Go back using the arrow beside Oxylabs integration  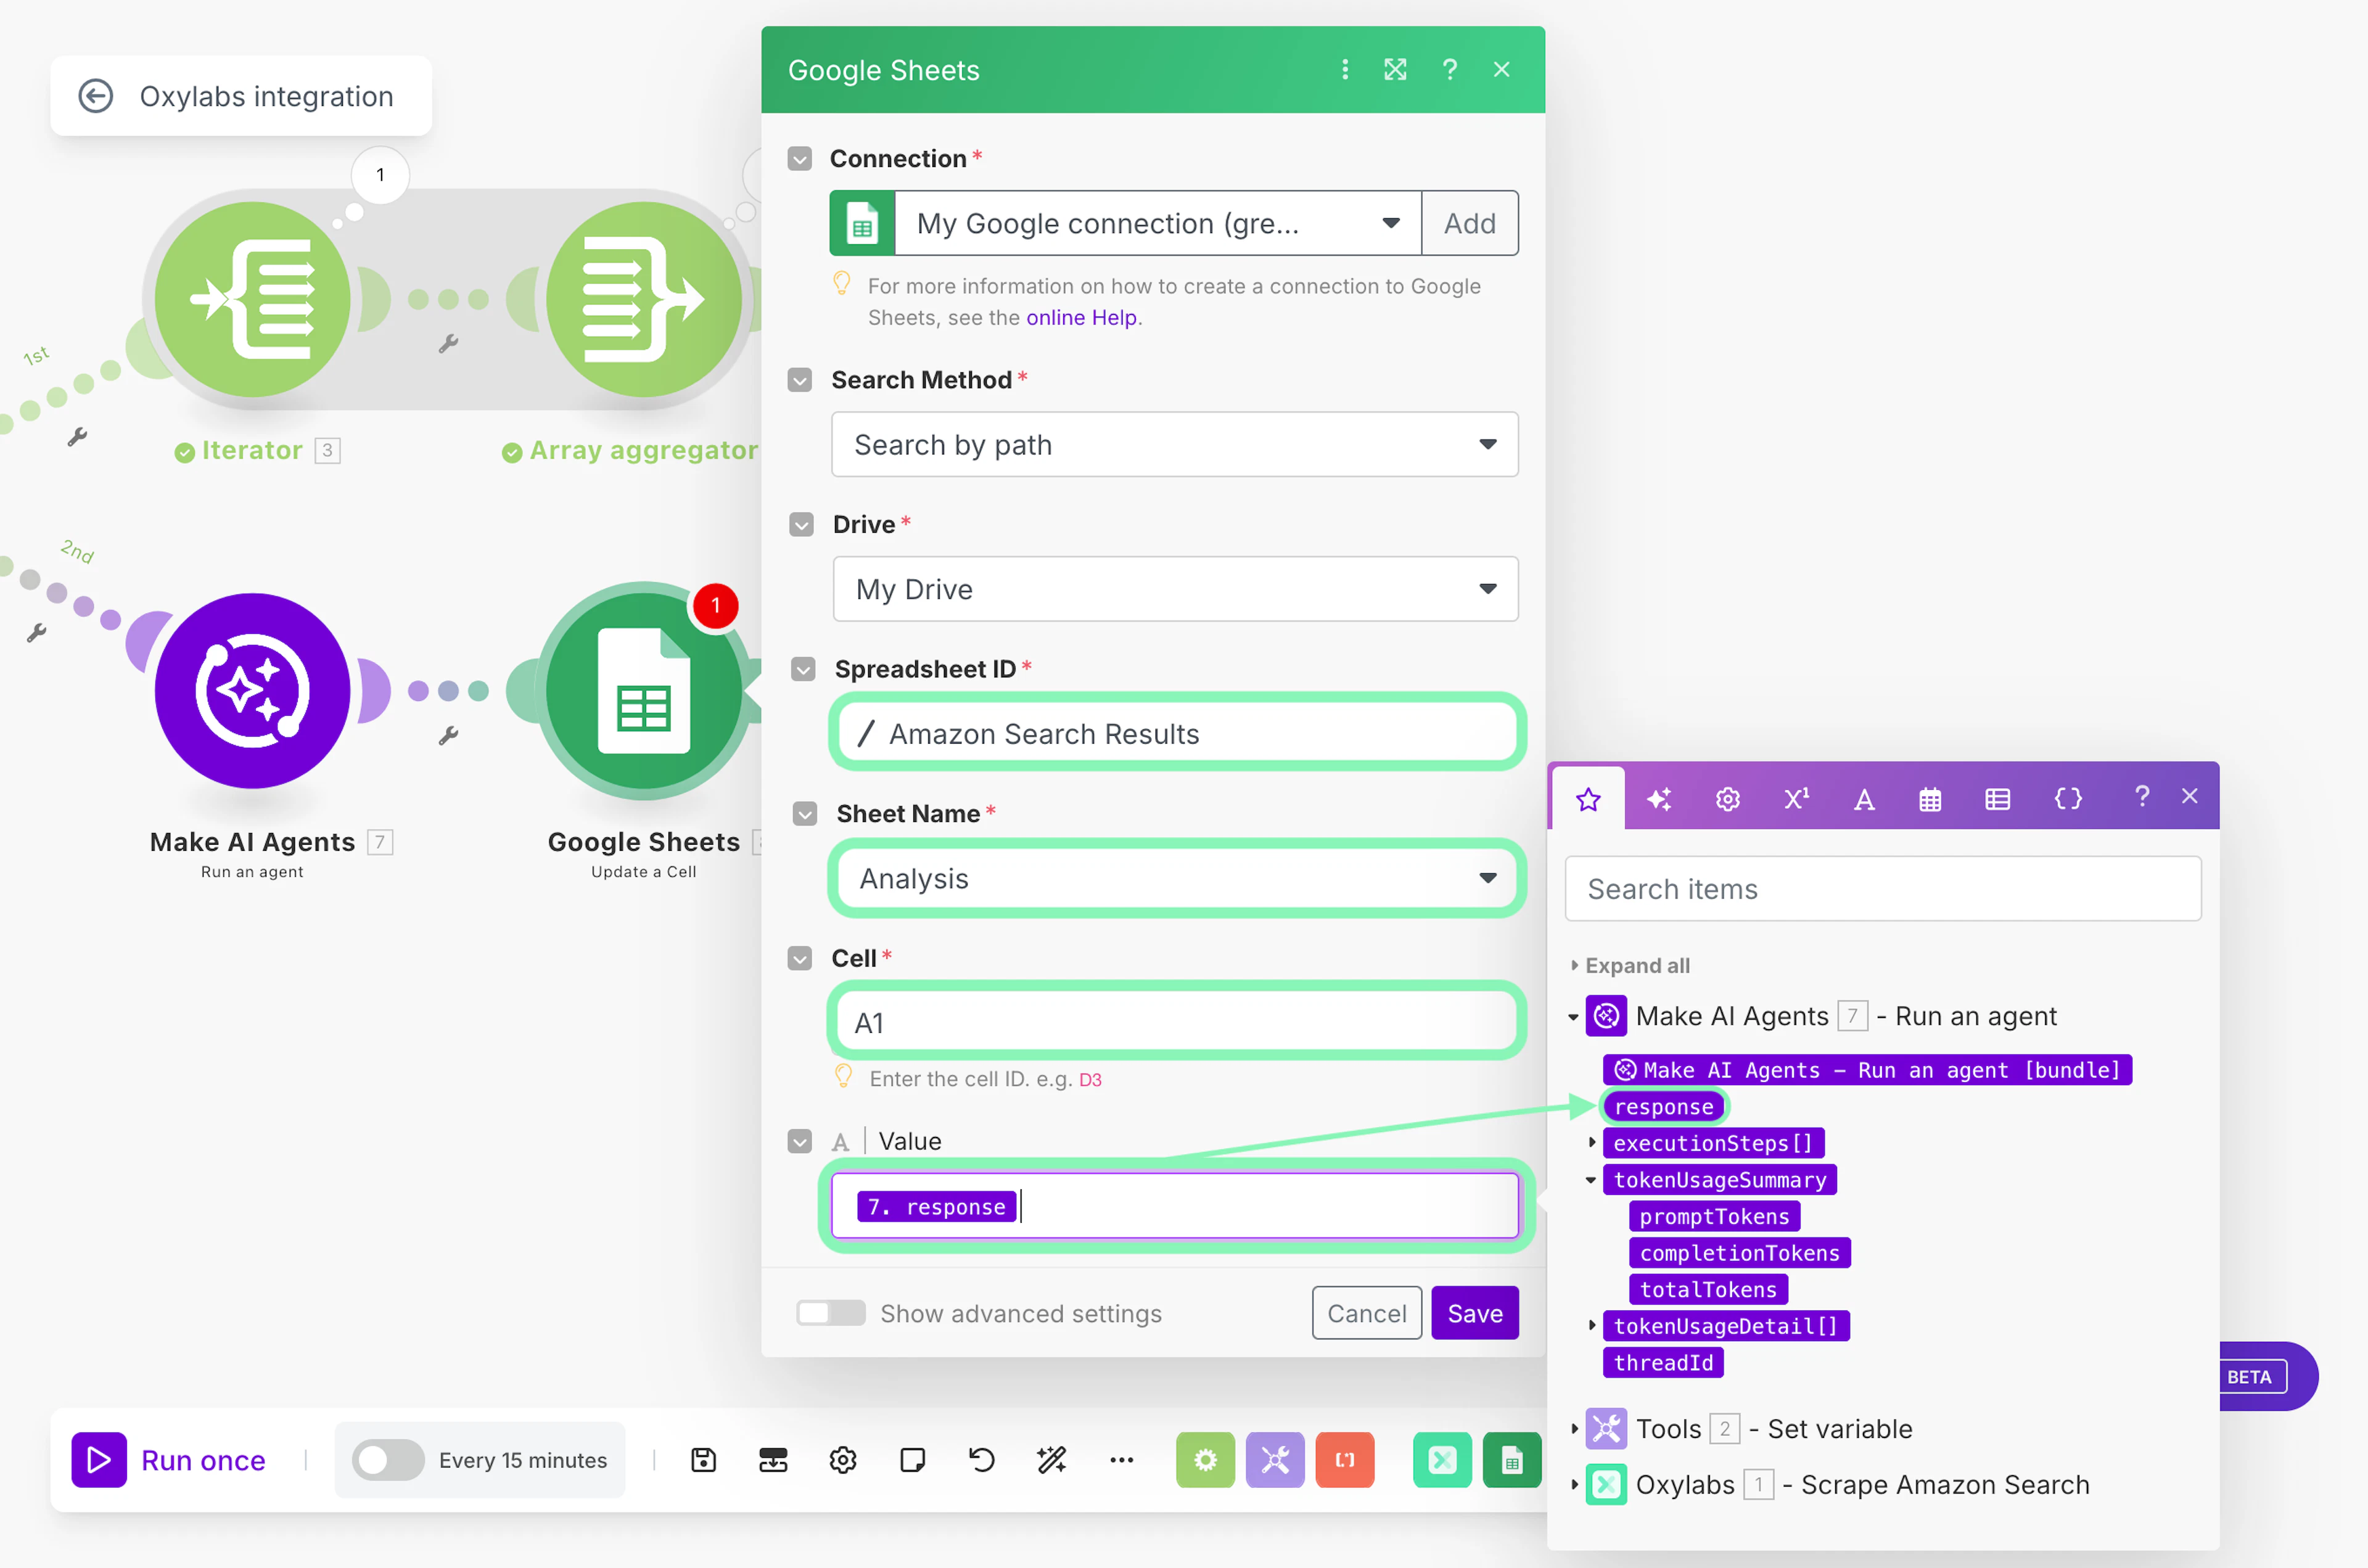tap(96, 96)
